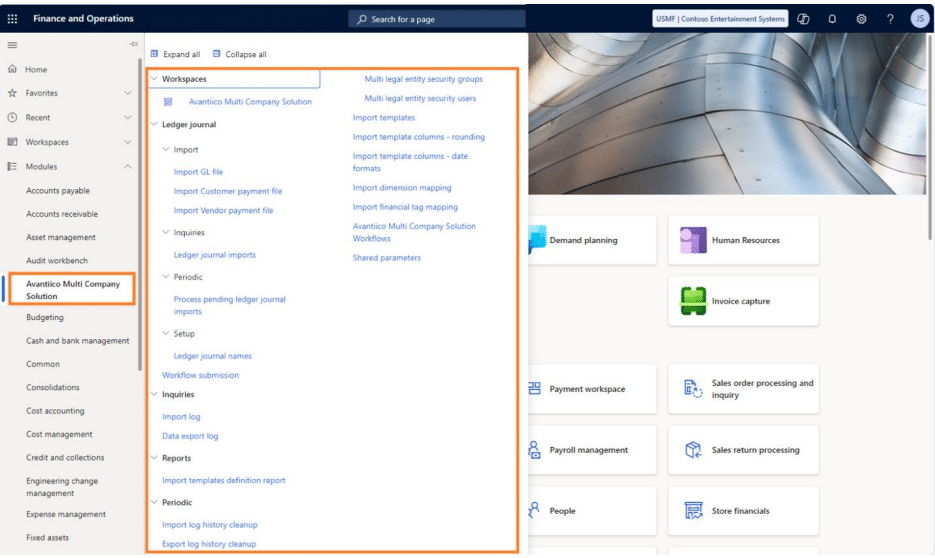Image resolution: width=935 pixels, height=558 pixels.
Task: Open the settings gear
Action: pyautogui.click(x=861, y=19)
